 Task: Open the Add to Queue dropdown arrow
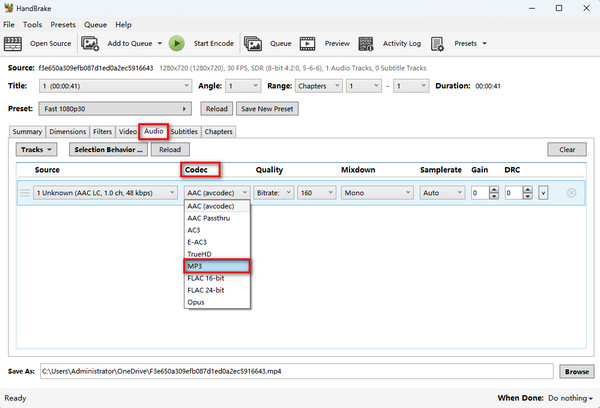(x=160, y=44)
